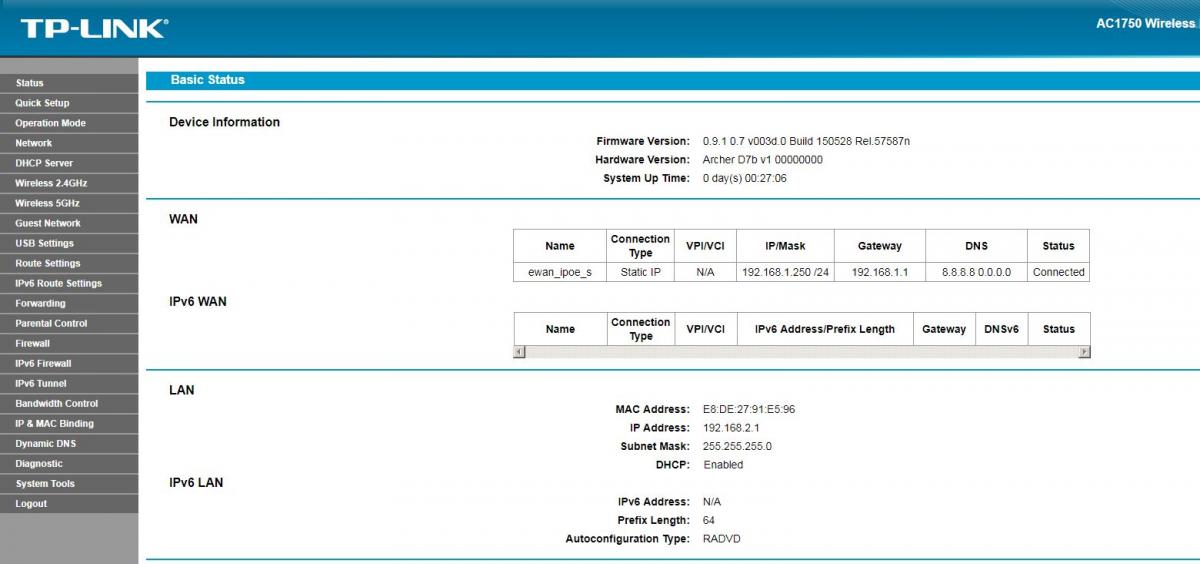The image size is (1200, 564).
Task: Click the IPv6 LAN section heading
Action: click(196, 482)
